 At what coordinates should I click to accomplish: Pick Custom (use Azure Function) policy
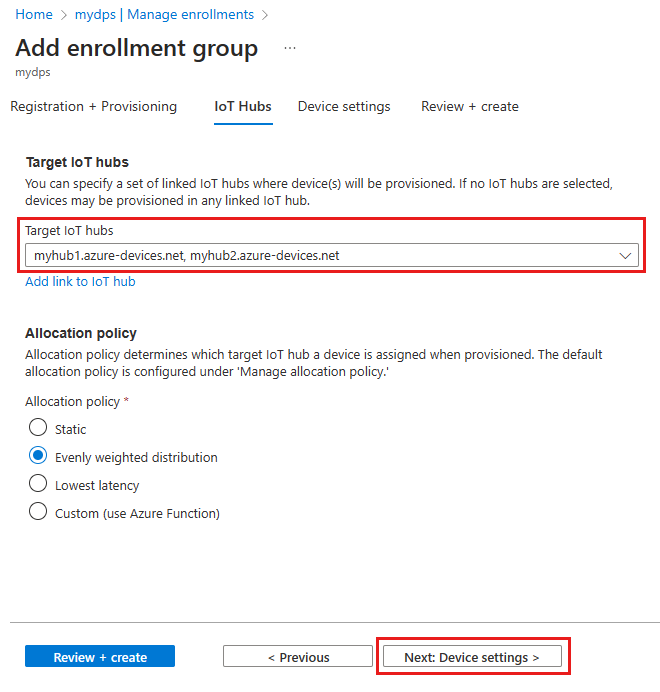click(x=38, y=512)
